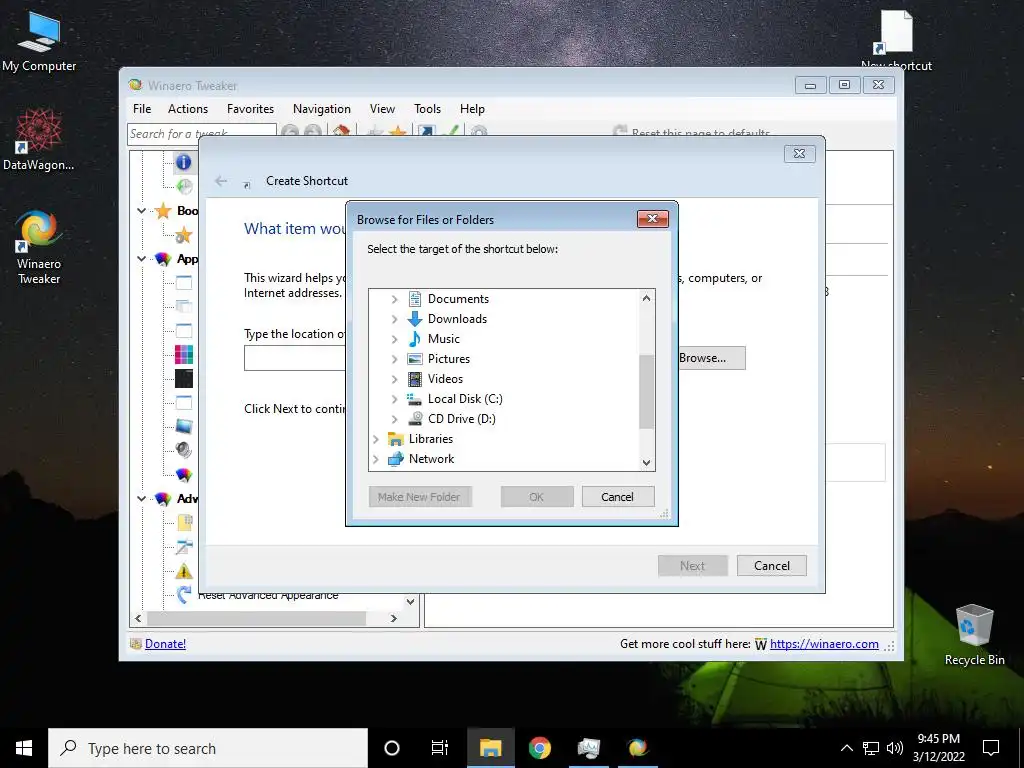The width and height of the screenshot is (1024, 768).
Task: Expand the Network node
Action: pyautogui.click(x=376, y=459)
